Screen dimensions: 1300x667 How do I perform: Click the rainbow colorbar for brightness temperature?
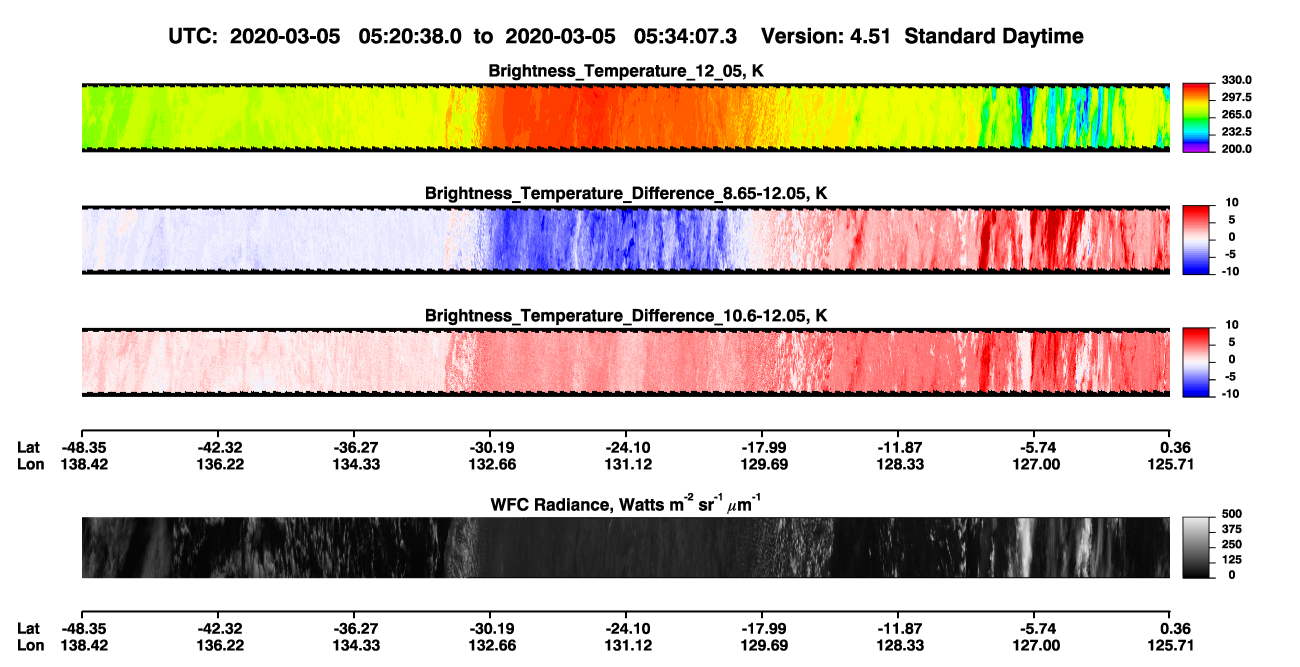pyautogui.click(x=1196, y=117)
